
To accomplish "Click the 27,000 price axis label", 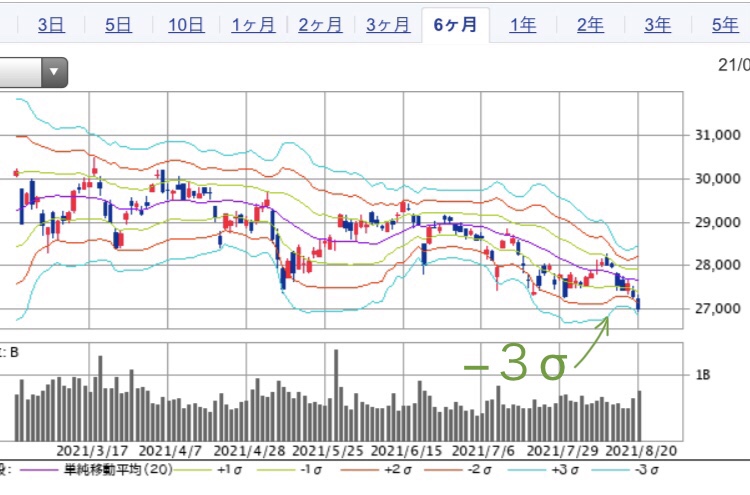I will click(x=717, y=308).
